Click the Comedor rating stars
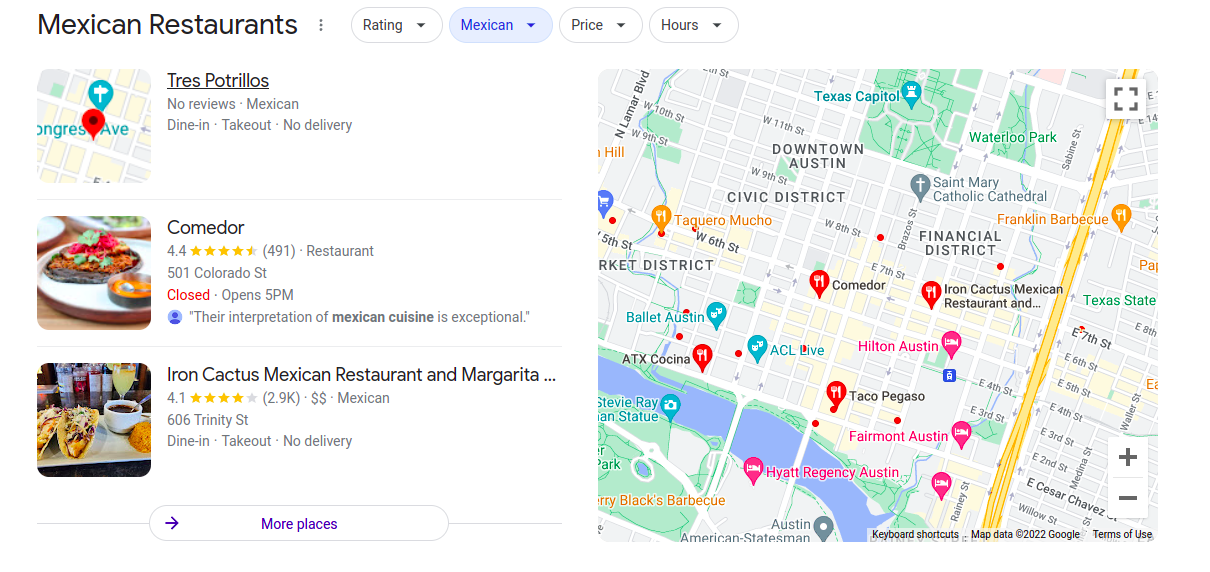The width and height of the screenshot is (1210, 572). click(223, 251)
